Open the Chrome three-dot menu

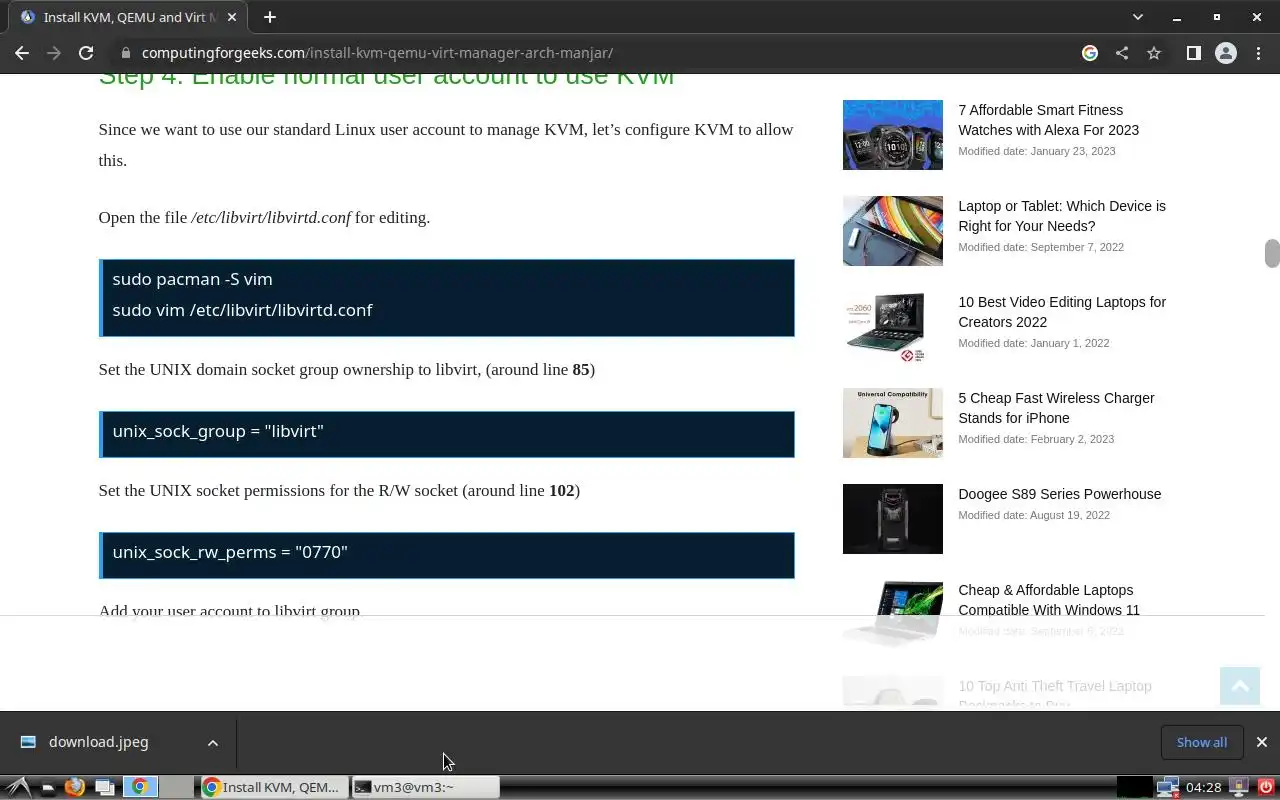click(1257, 53)
